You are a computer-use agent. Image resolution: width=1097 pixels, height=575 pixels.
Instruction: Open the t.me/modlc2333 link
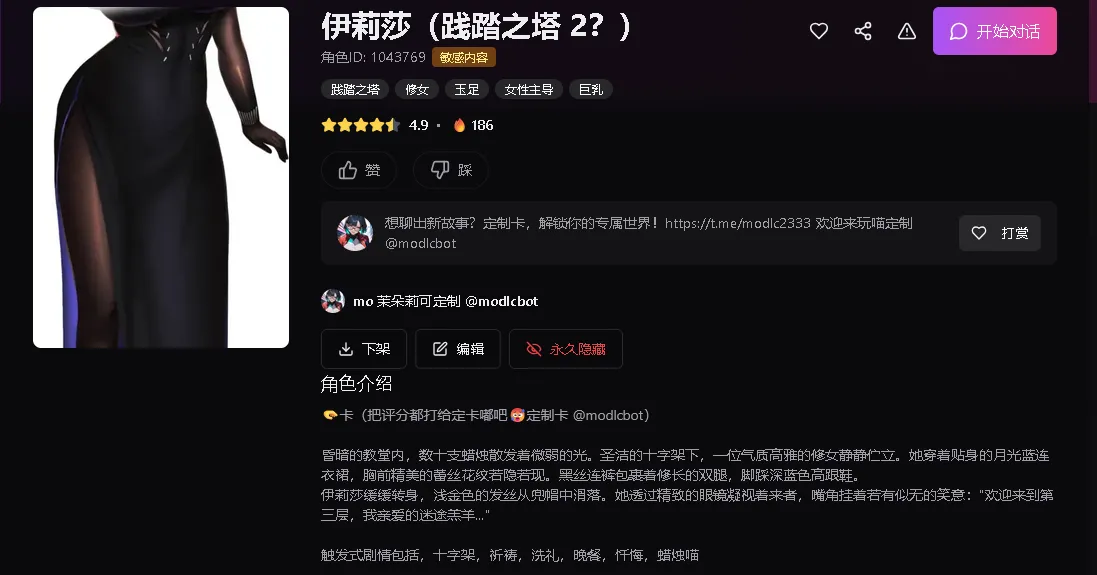pos(737,223)
